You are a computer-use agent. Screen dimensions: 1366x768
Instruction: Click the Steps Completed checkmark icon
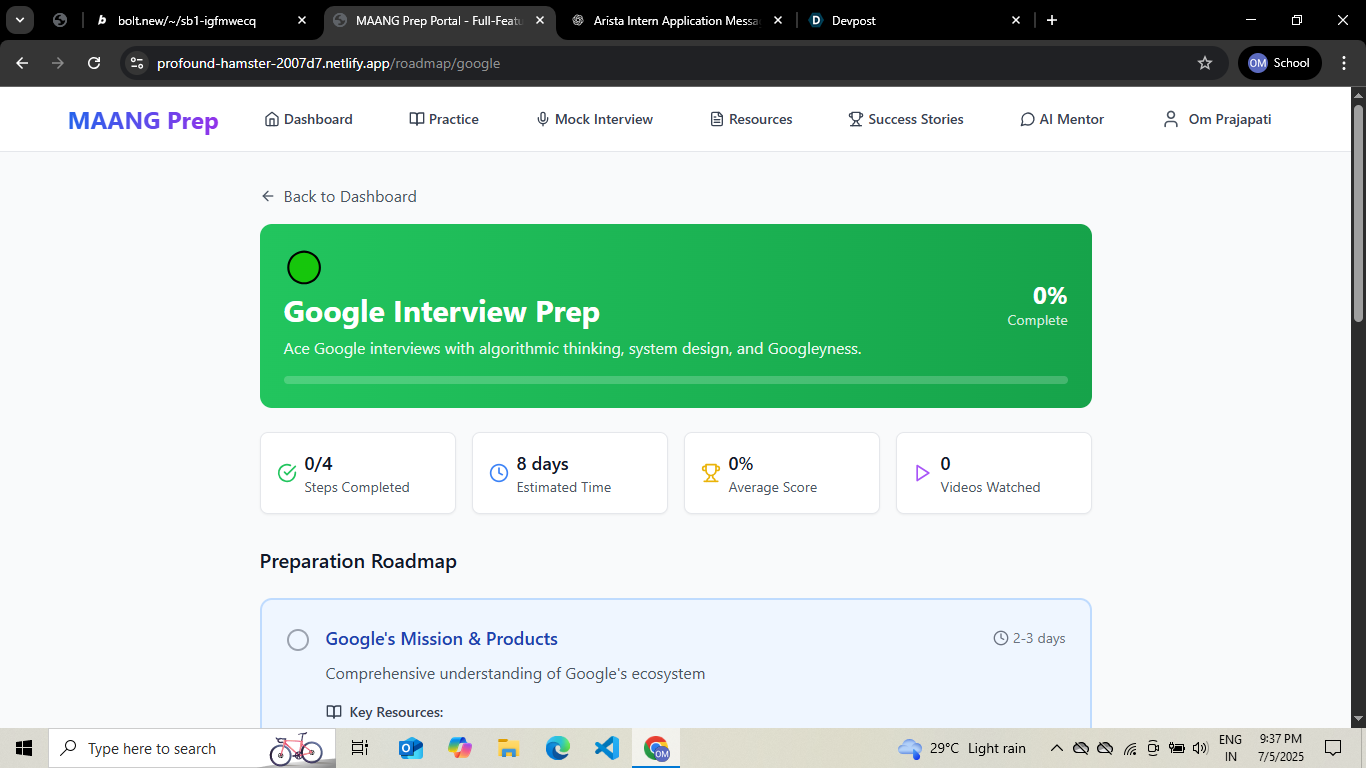coord(287,473)
